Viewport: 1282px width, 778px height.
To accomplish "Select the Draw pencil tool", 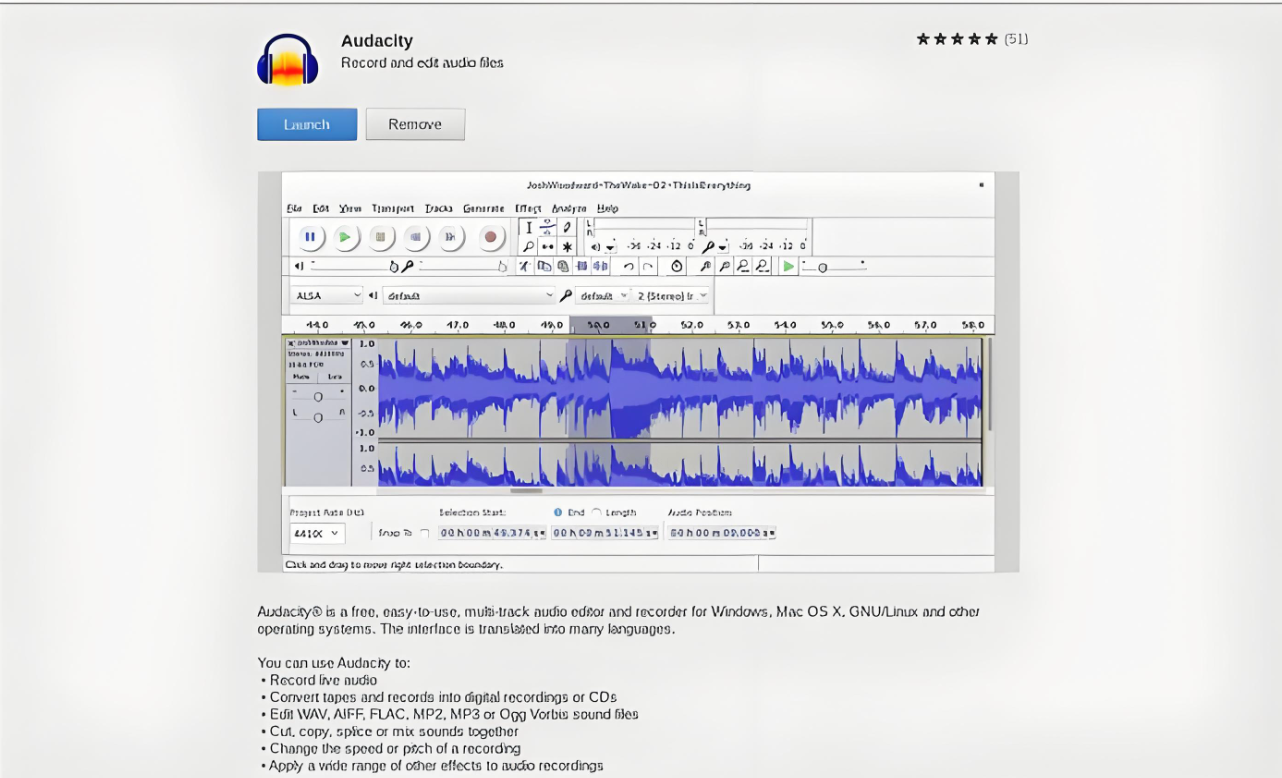I will 567,228.
